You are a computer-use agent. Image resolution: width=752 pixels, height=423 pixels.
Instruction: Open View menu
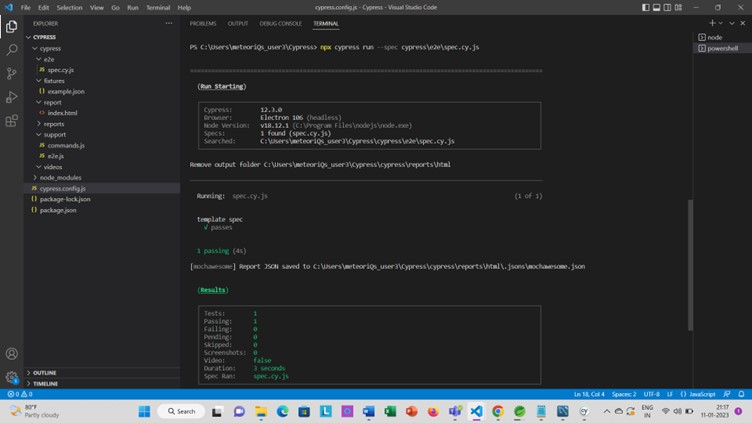tap(97, 8)
